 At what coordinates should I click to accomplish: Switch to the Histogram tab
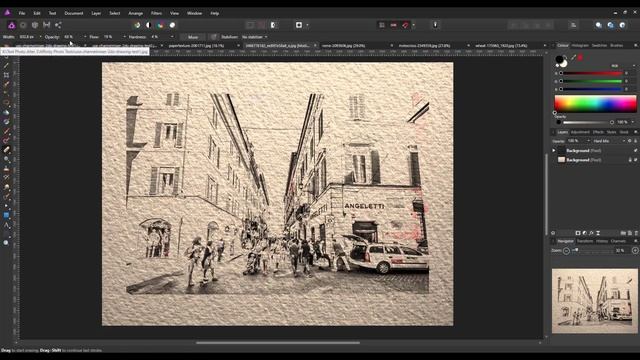(580, 45)
